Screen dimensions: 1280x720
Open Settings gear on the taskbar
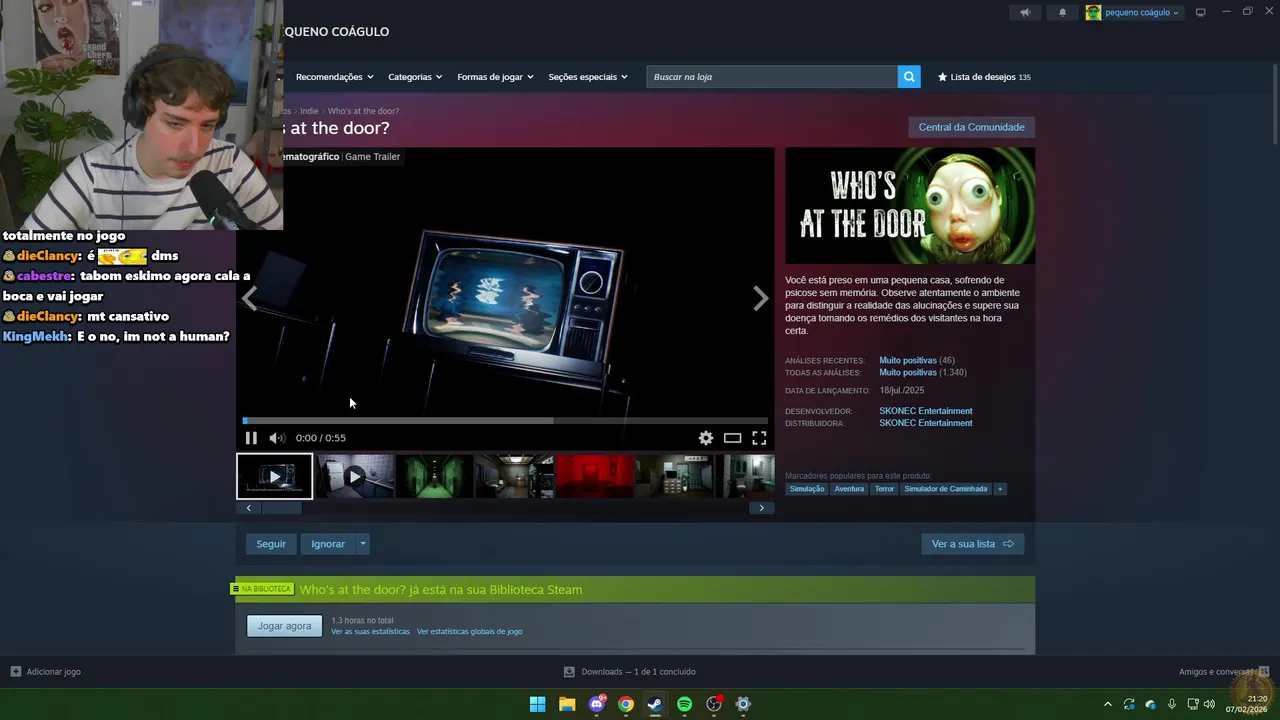click(x=743, y=704)
